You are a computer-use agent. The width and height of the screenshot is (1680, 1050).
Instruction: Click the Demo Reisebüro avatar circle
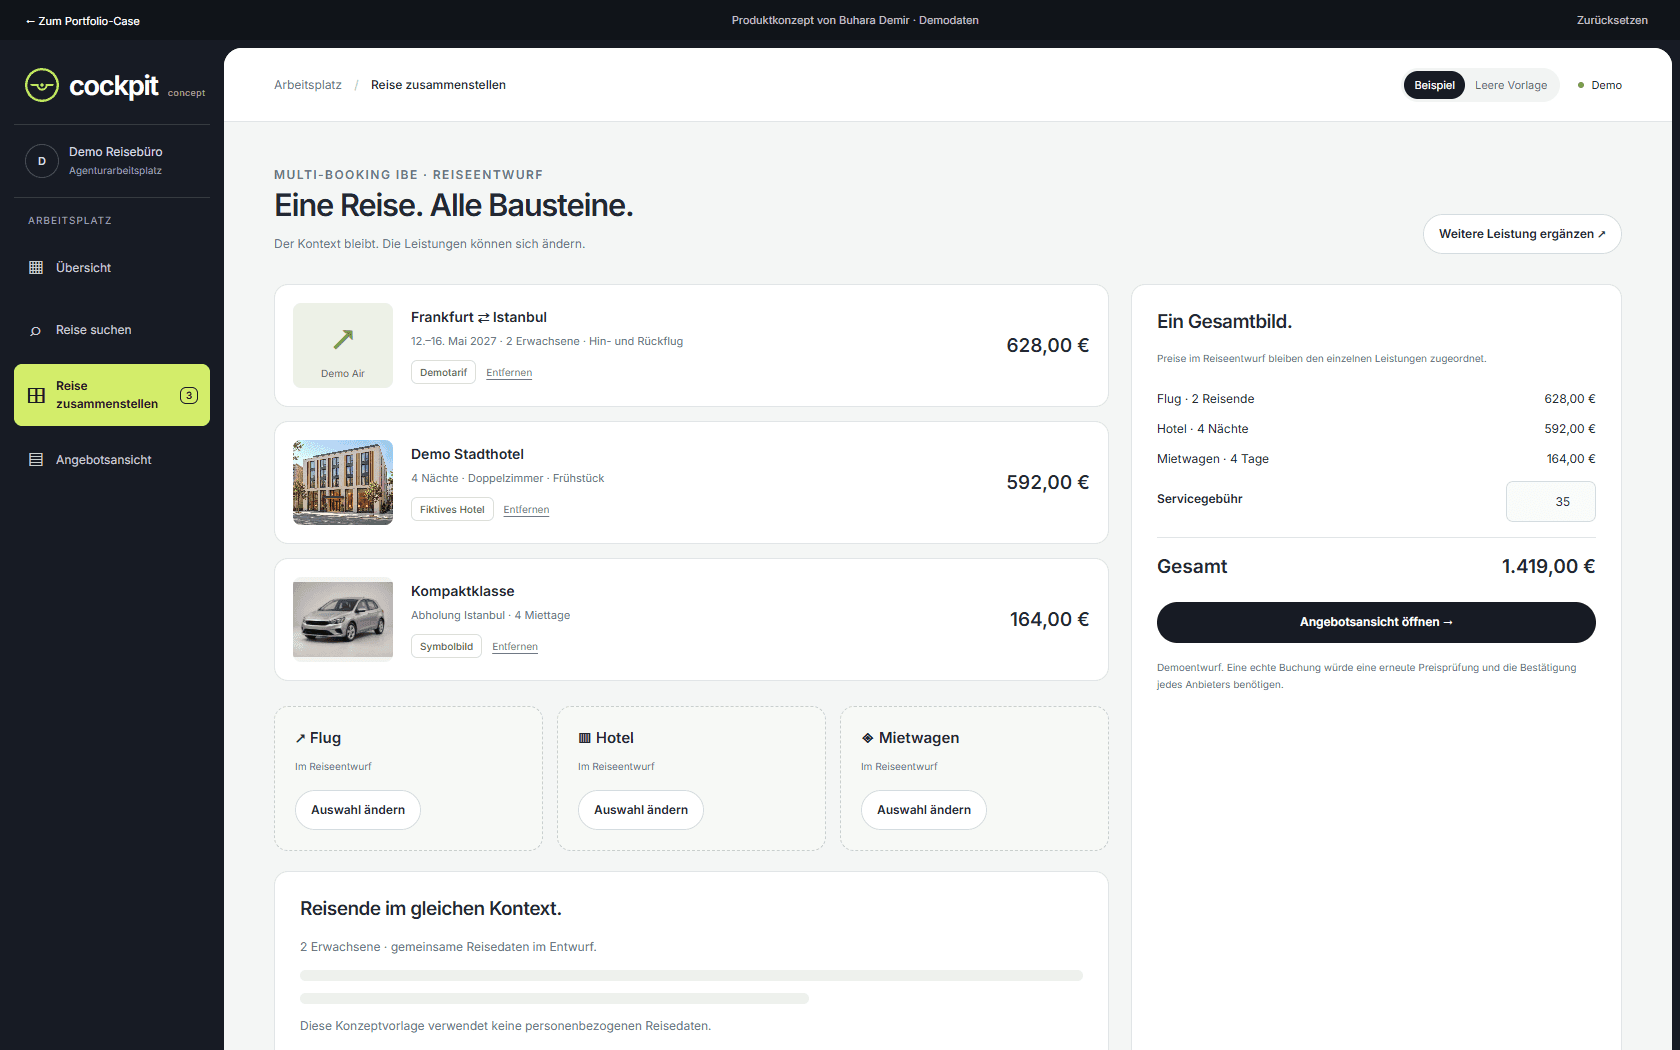(42, 161)
